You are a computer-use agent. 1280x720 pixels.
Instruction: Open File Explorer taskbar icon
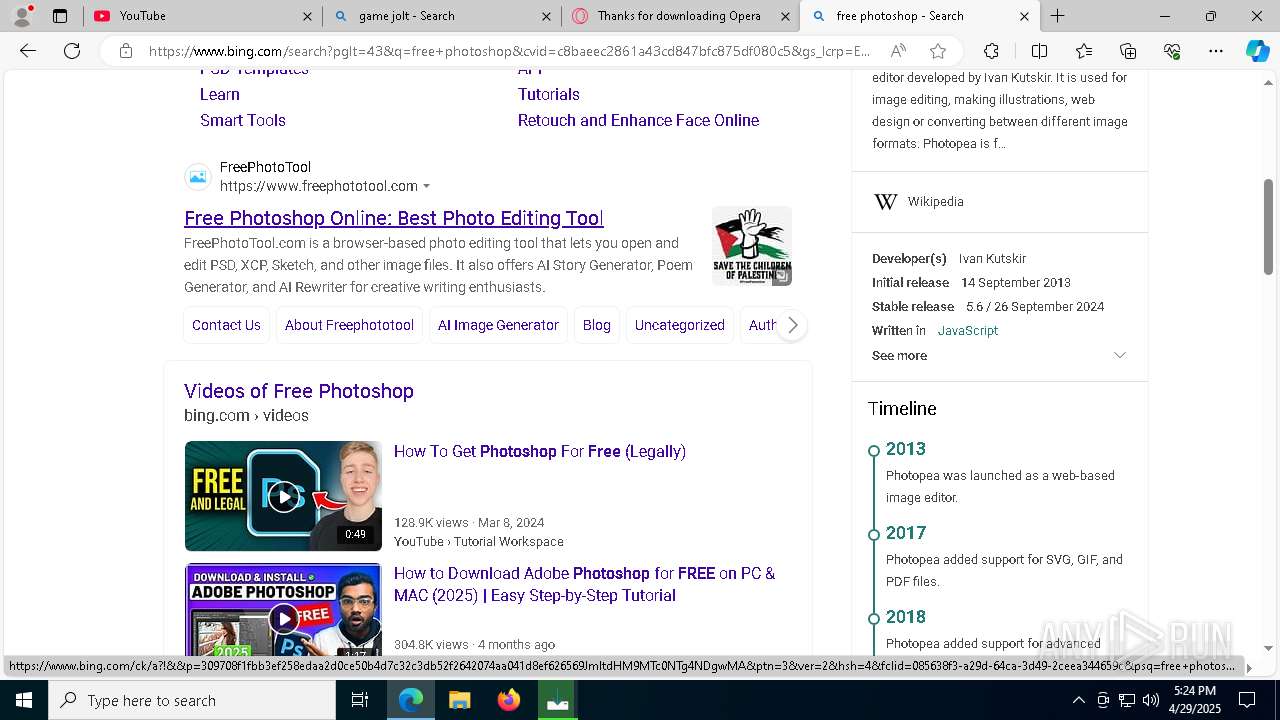point(459,700)
